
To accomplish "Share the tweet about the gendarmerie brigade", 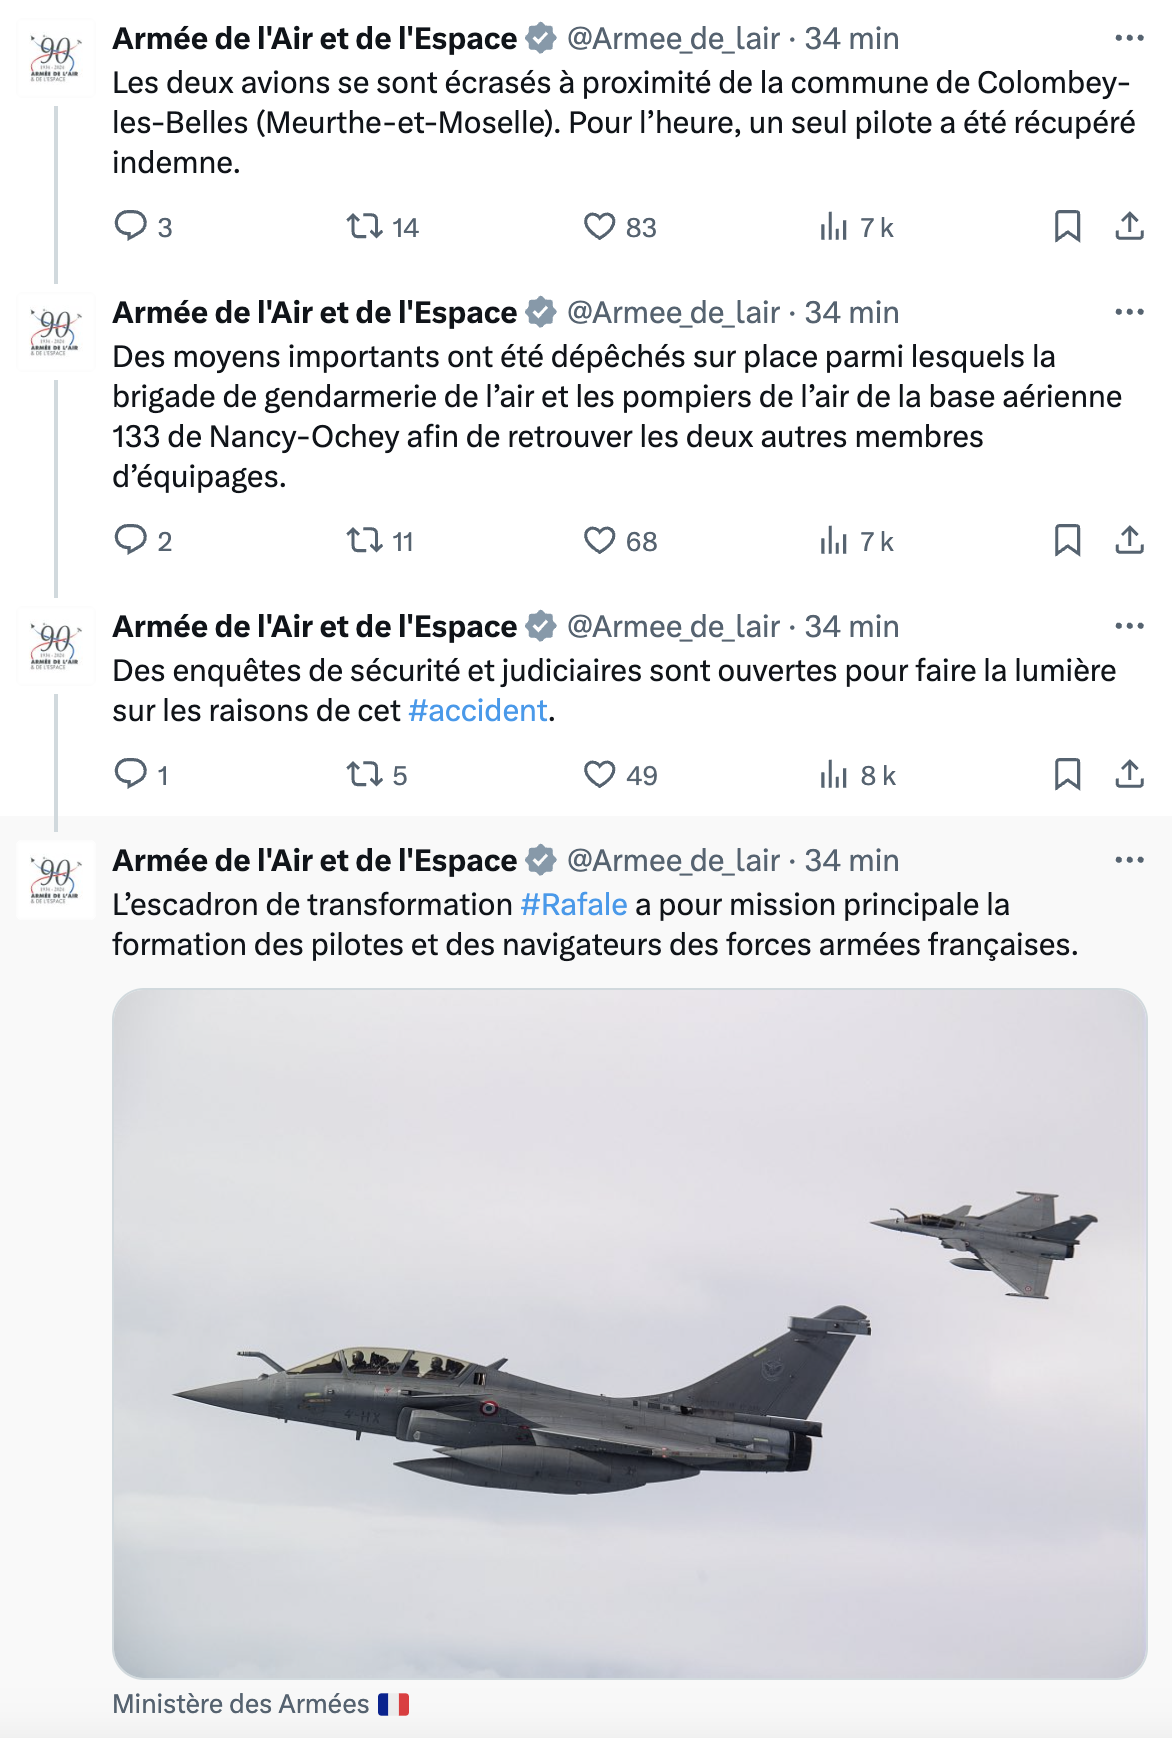I will 1129,541.
